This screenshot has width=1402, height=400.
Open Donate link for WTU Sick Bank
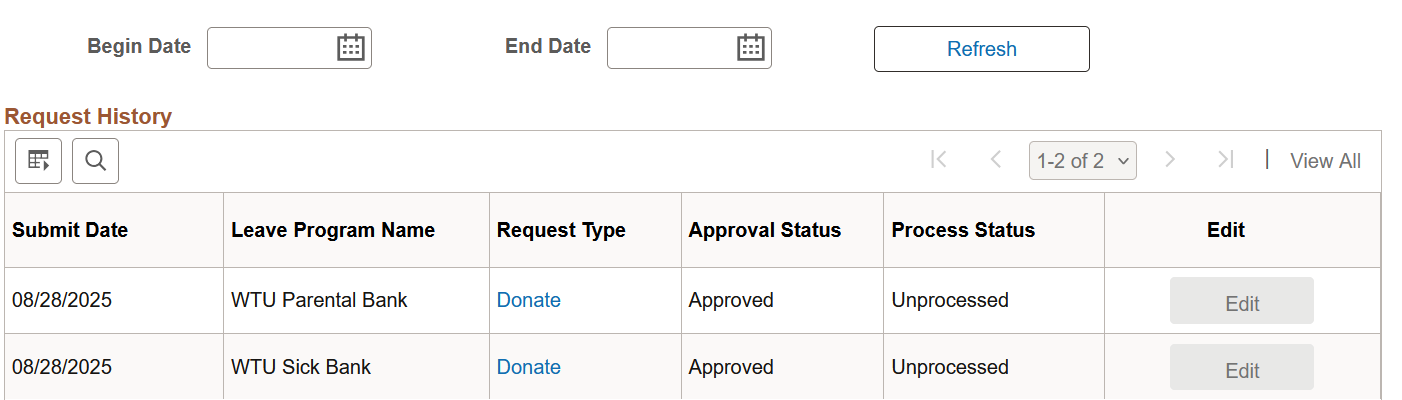click(529, 367)
